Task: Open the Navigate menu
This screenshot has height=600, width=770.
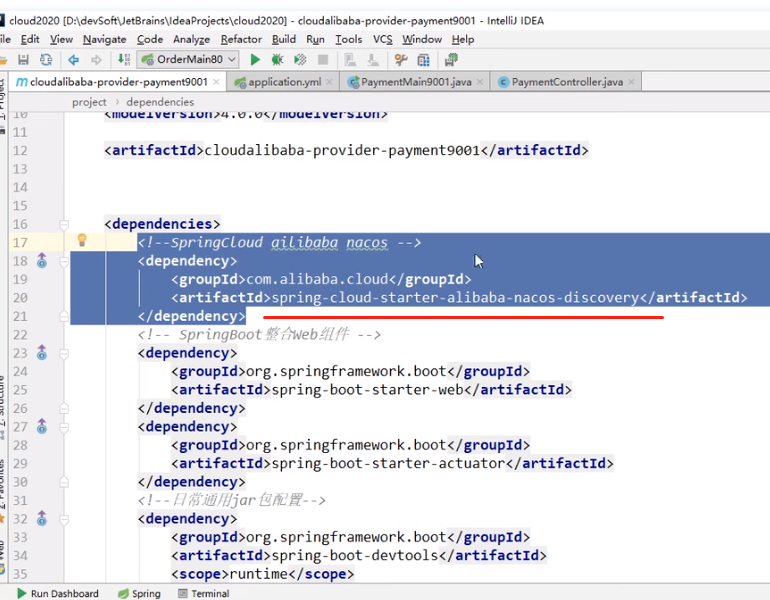Action: coord(105,39)
